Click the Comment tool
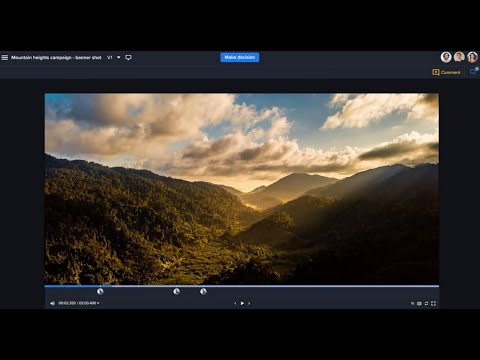The image size is (480, 360). tap(446, 72)
